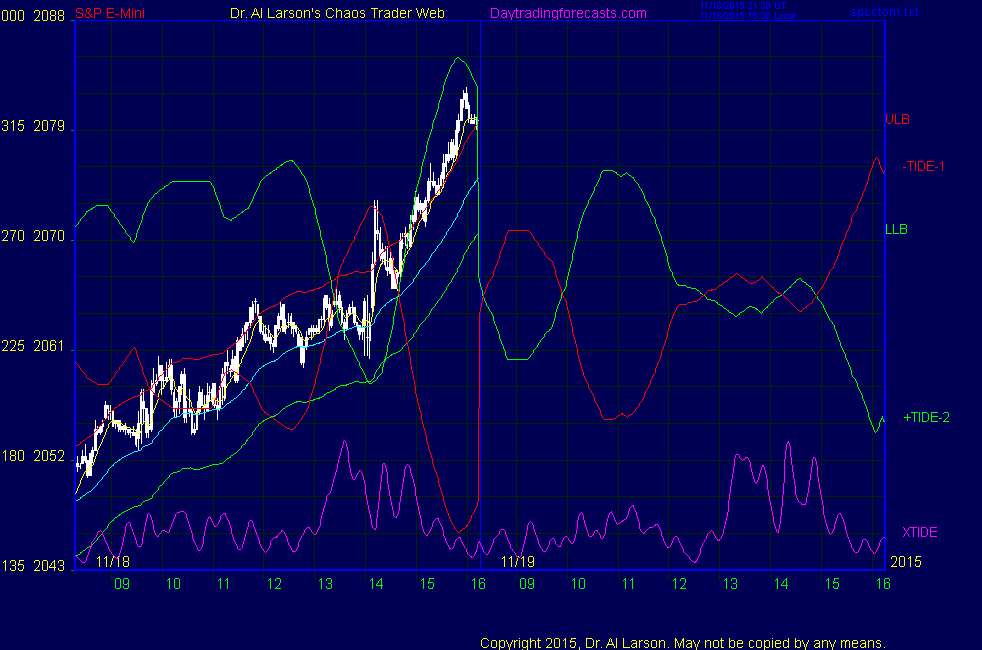Click the XTIDE legend label
Viewport: 982px width, 650px height.
920,532
